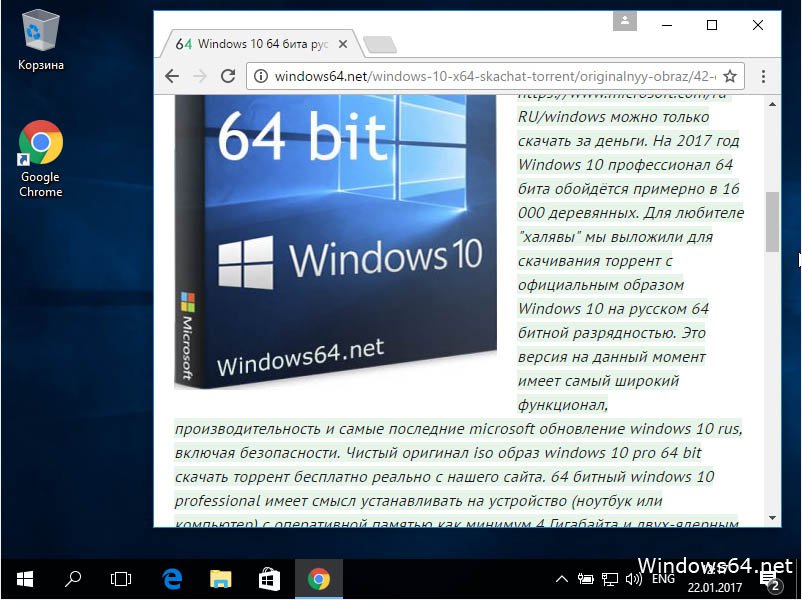Open the Windows Start menu
This screenshot has width=802, height=600.
pos(25,579)
